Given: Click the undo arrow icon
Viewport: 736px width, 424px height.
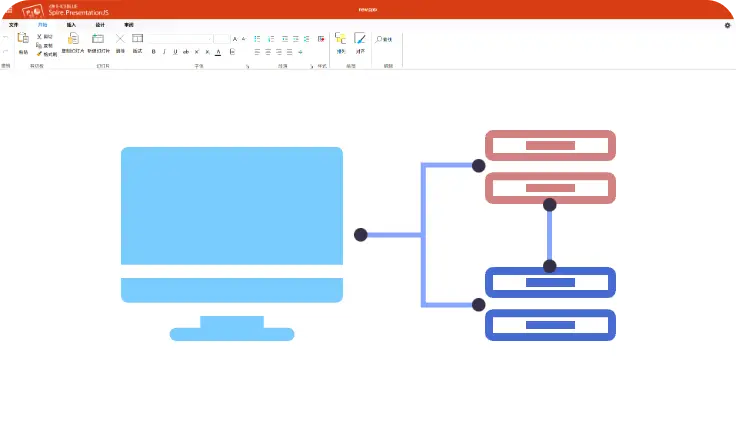Looking at the screenshot, I should click(x=6, y=37).
